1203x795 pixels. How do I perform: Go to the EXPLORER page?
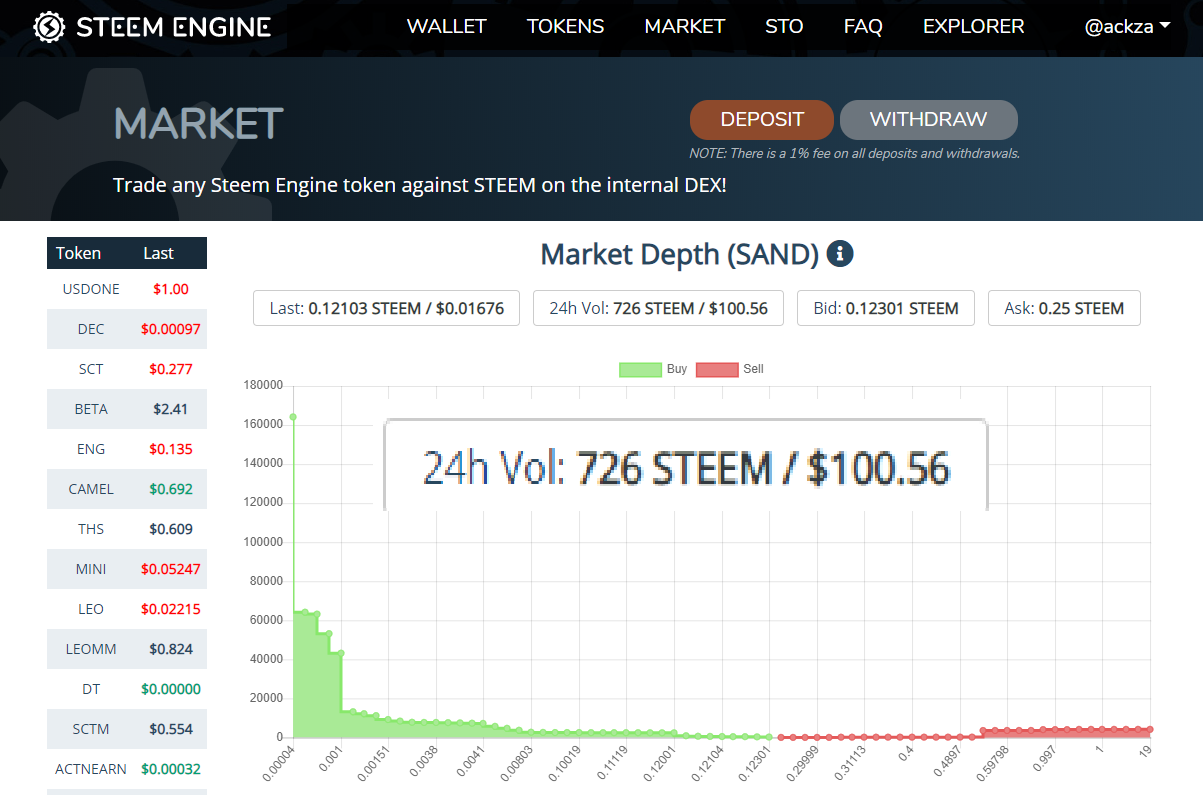(x=974, y=27)
